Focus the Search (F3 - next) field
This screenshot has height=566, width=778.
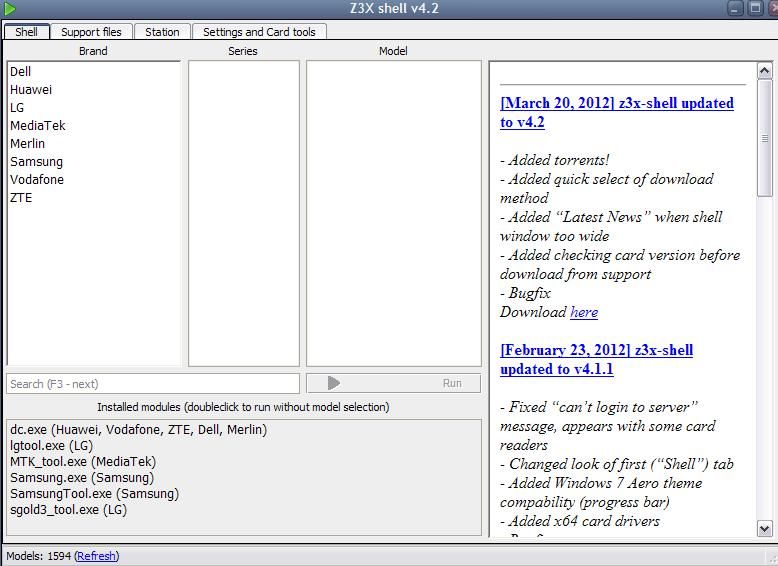tap(153, 383)
